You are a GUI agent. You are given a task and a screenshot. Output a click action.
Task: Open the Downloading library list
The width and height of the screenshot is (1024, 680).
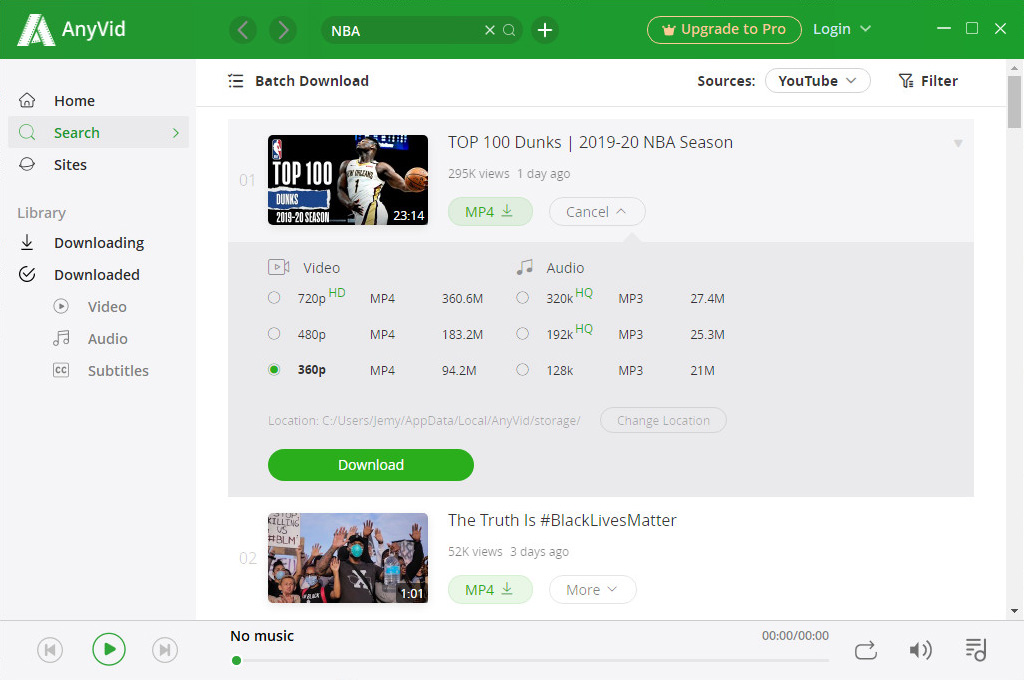98,242
